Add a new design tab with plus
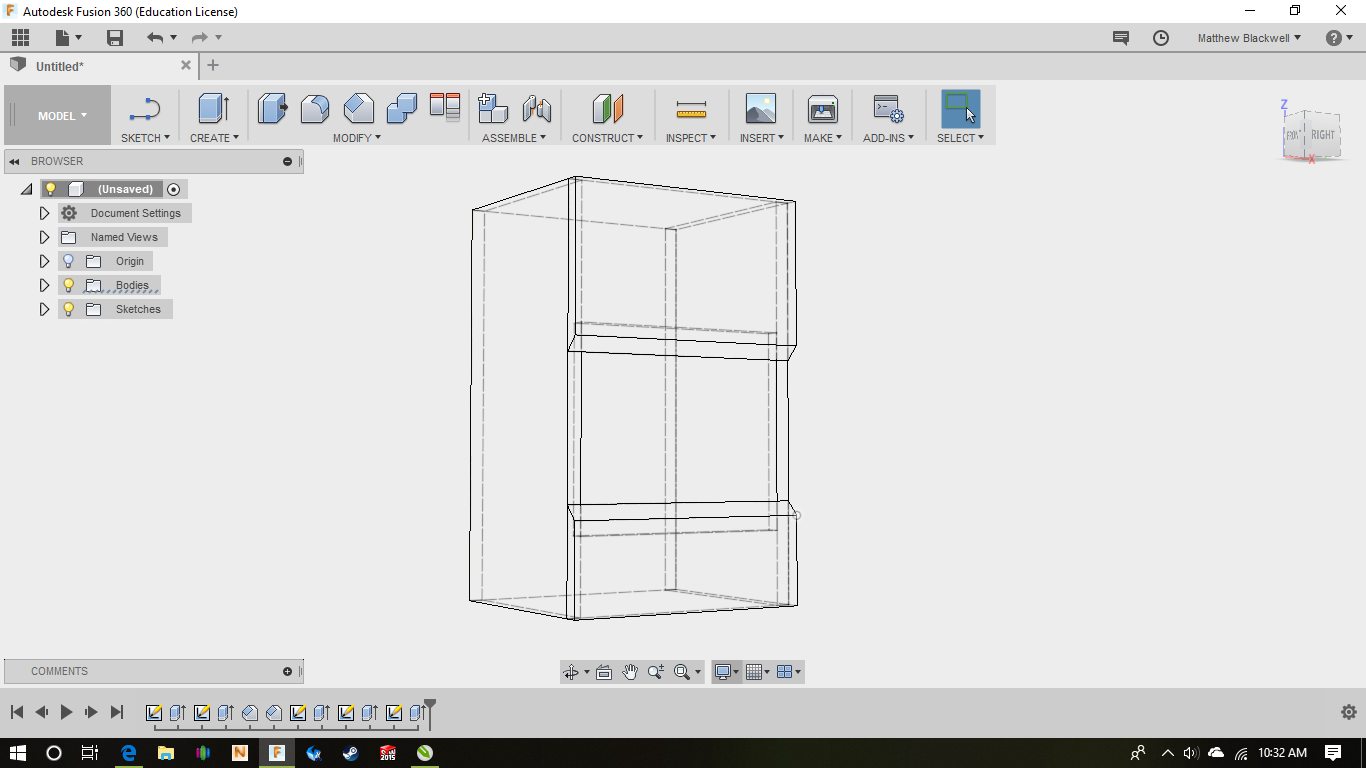Screen dimensions: 1366x768 [x=212, y=65]
